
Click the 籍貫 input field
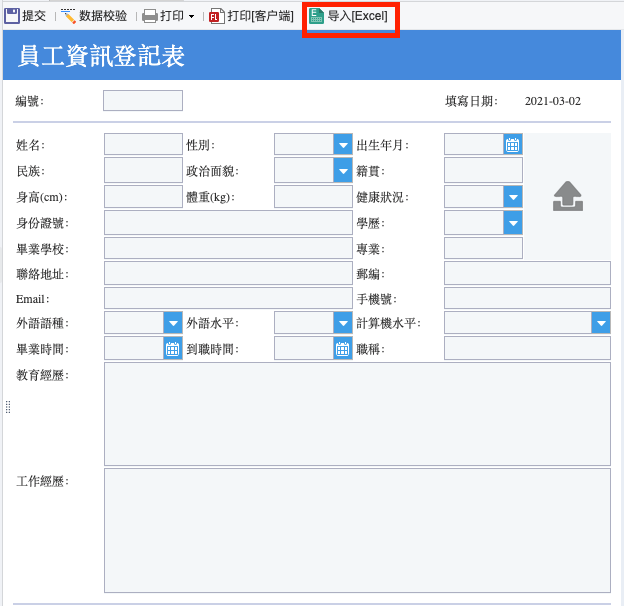[483, 171]
